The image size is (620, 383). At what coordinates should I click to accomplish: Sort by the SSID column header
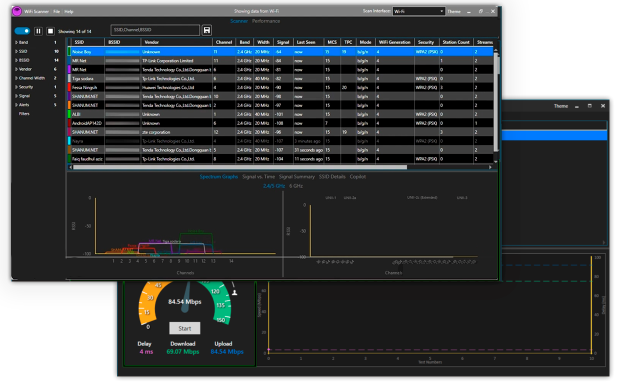click(88, 42)
